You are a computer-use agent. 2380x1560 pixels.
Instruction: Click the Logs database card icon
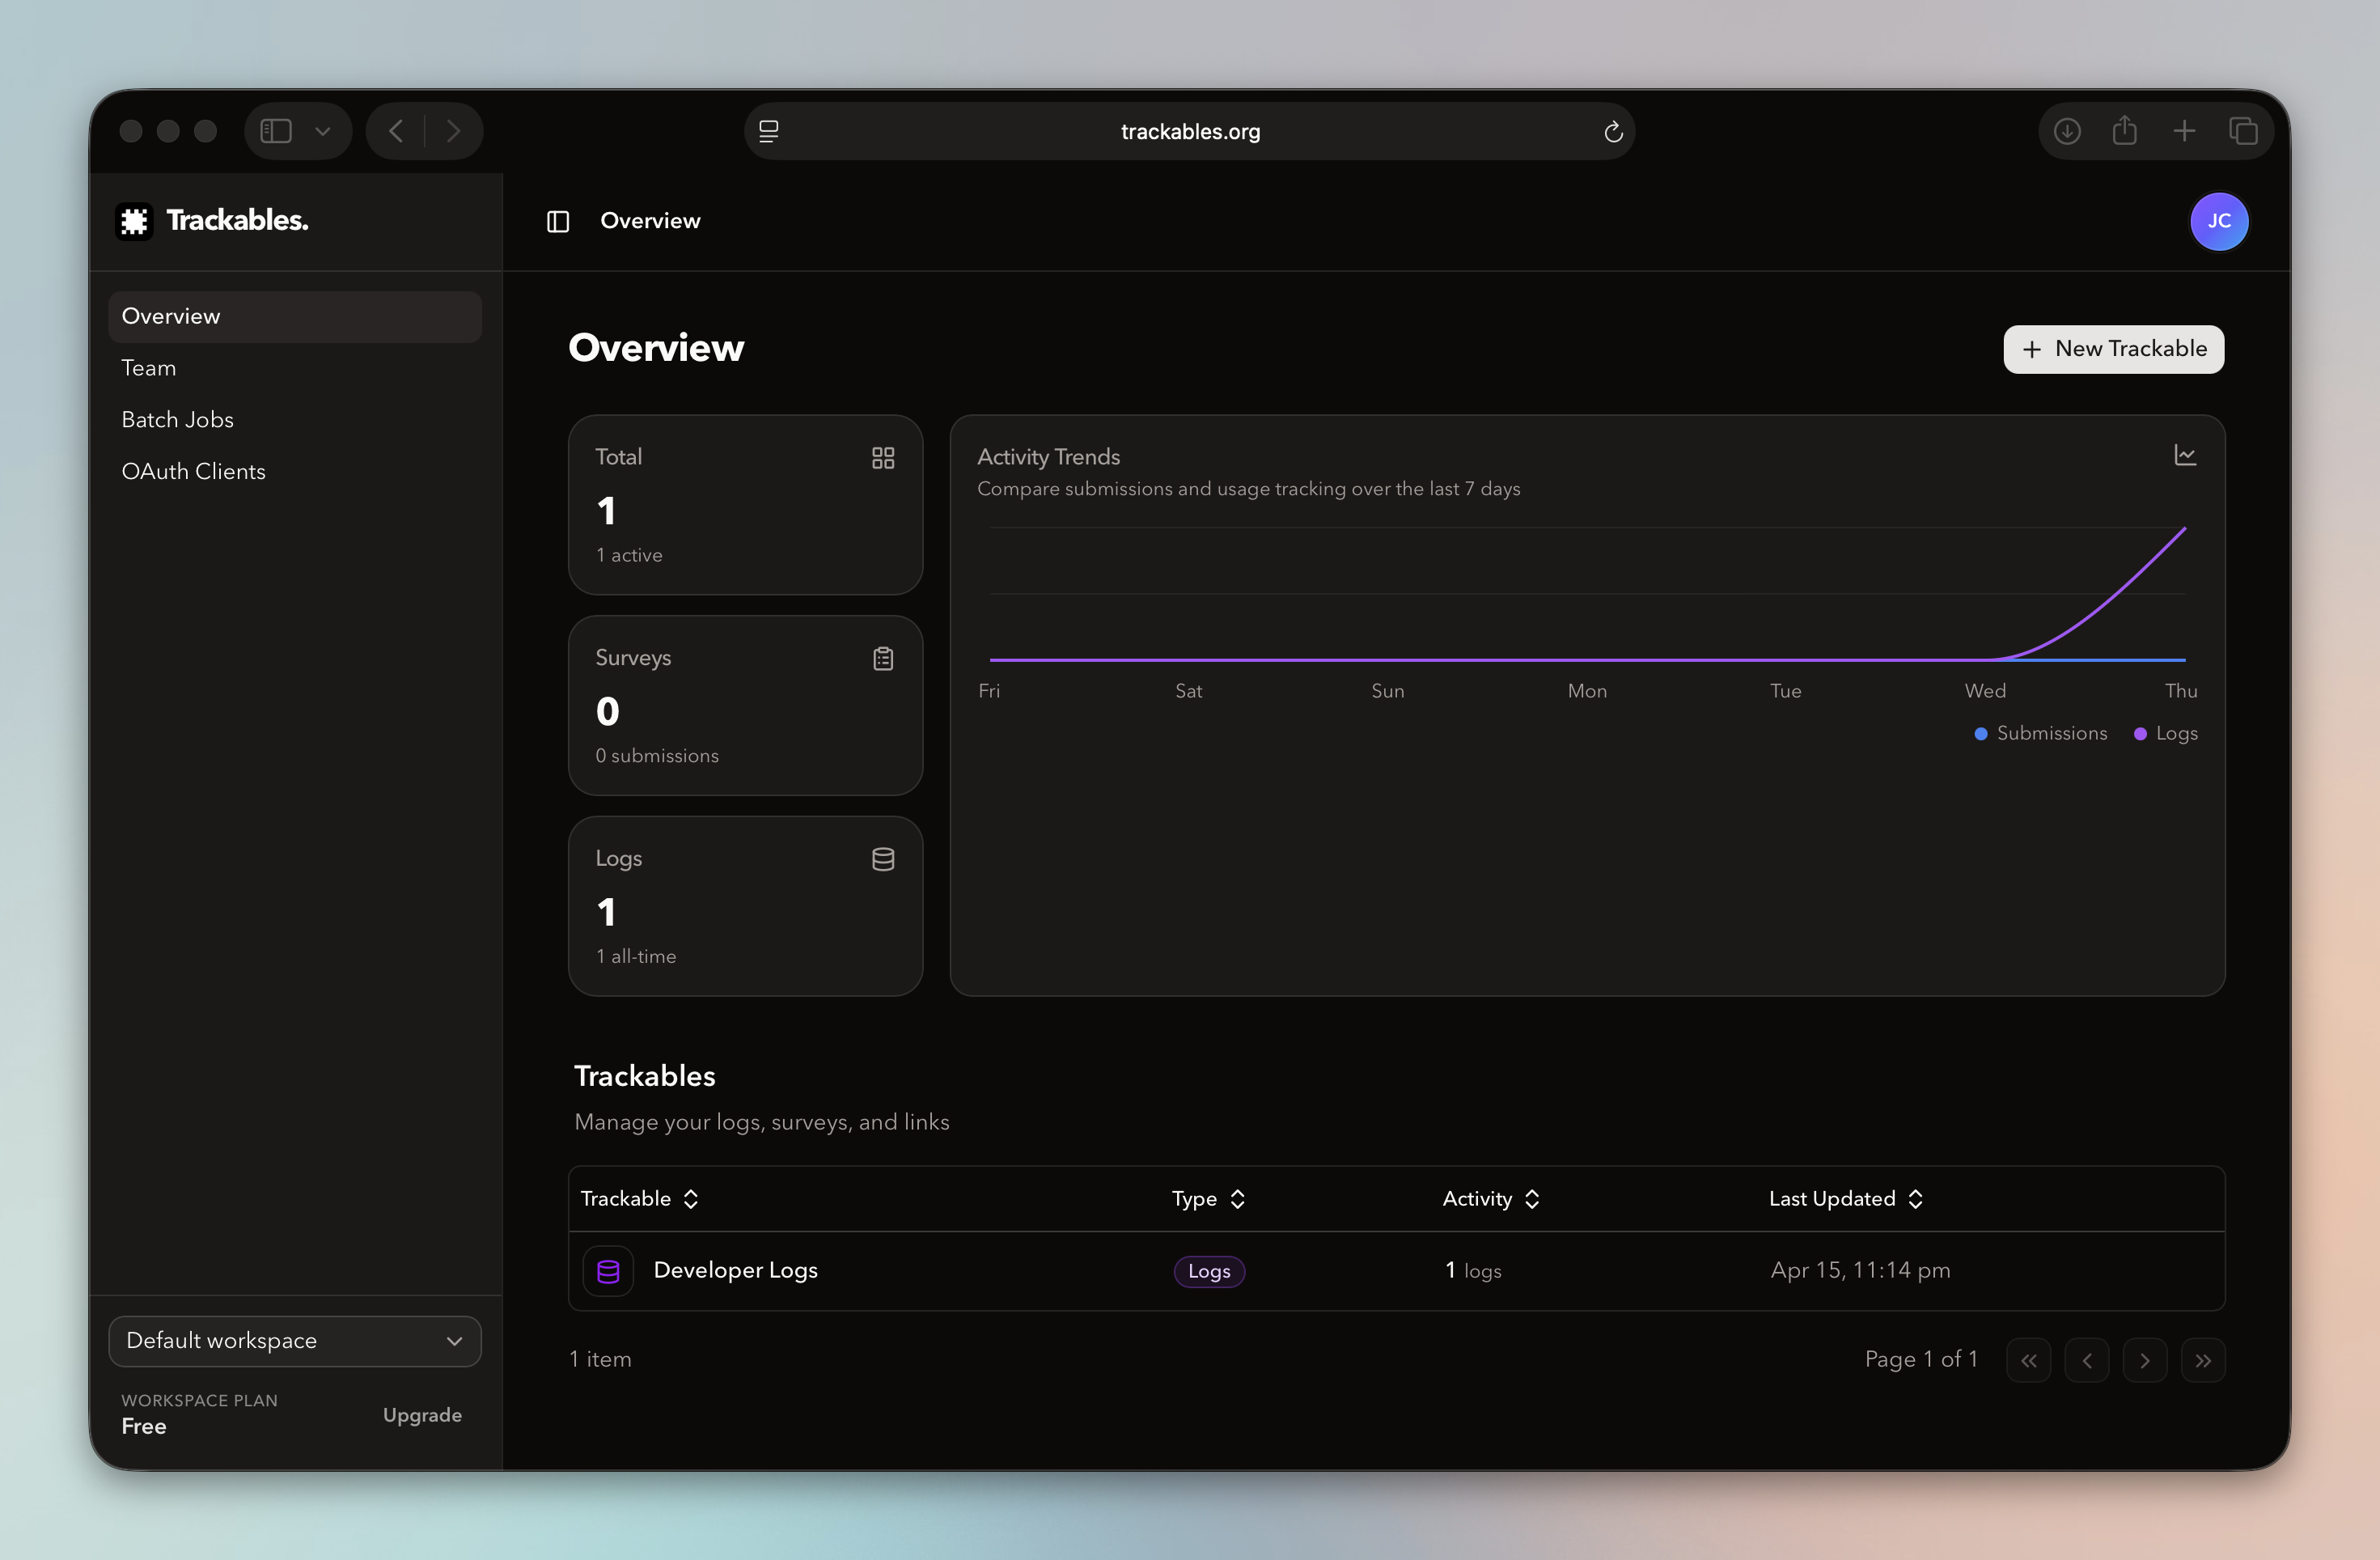click(x=882, y=859)
